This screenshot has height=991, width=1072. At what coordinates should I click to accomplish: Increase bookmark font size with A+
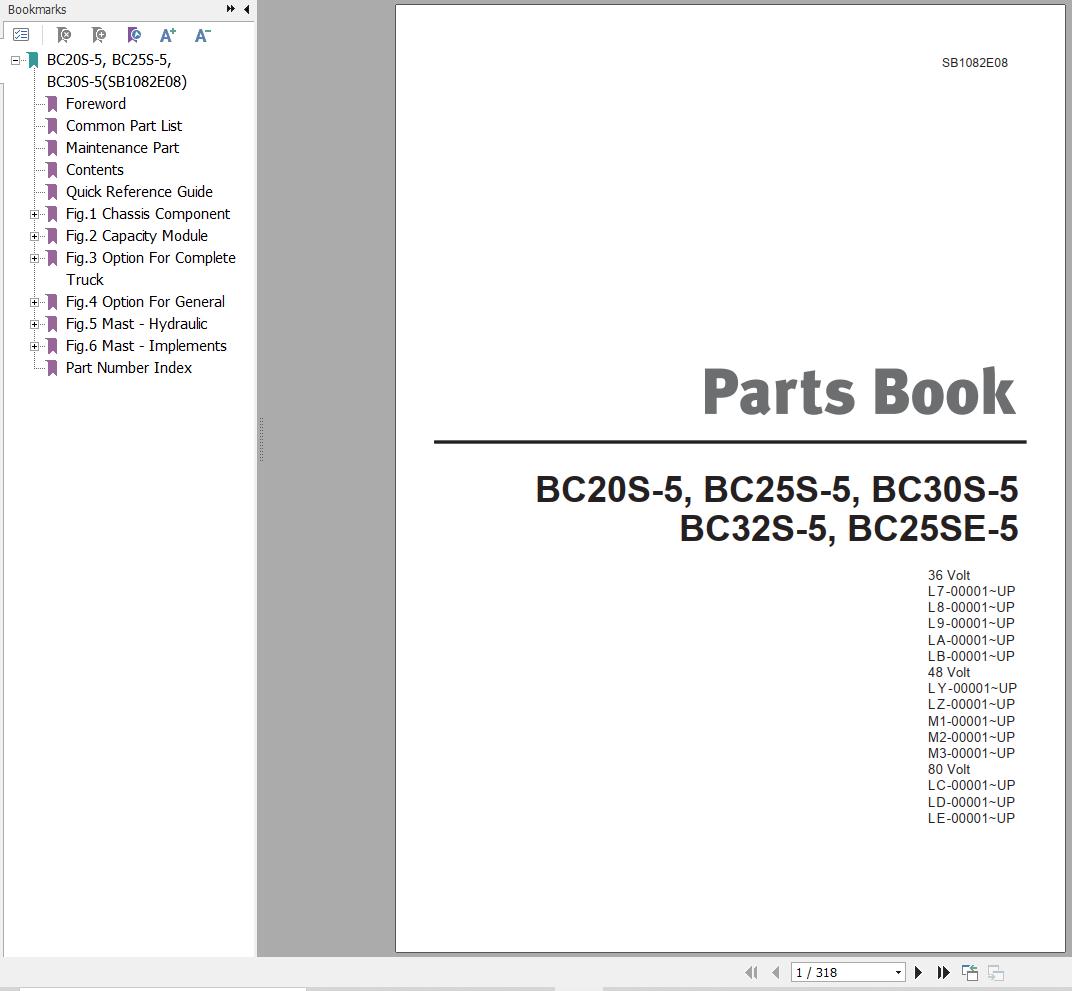tap(168, 35)
